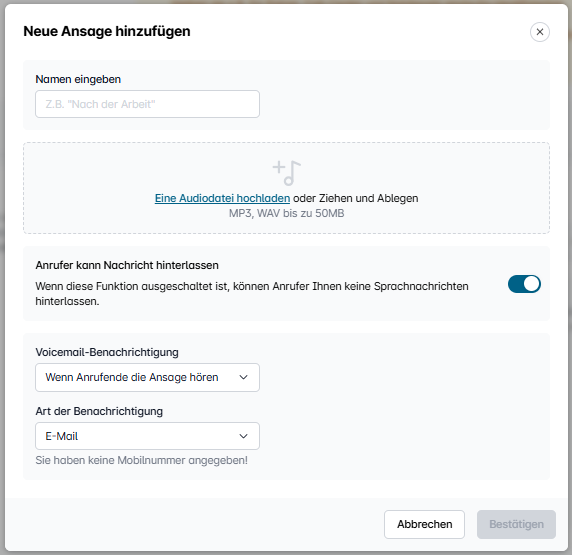Click the Abbrechen button

[x=424, y=524]
